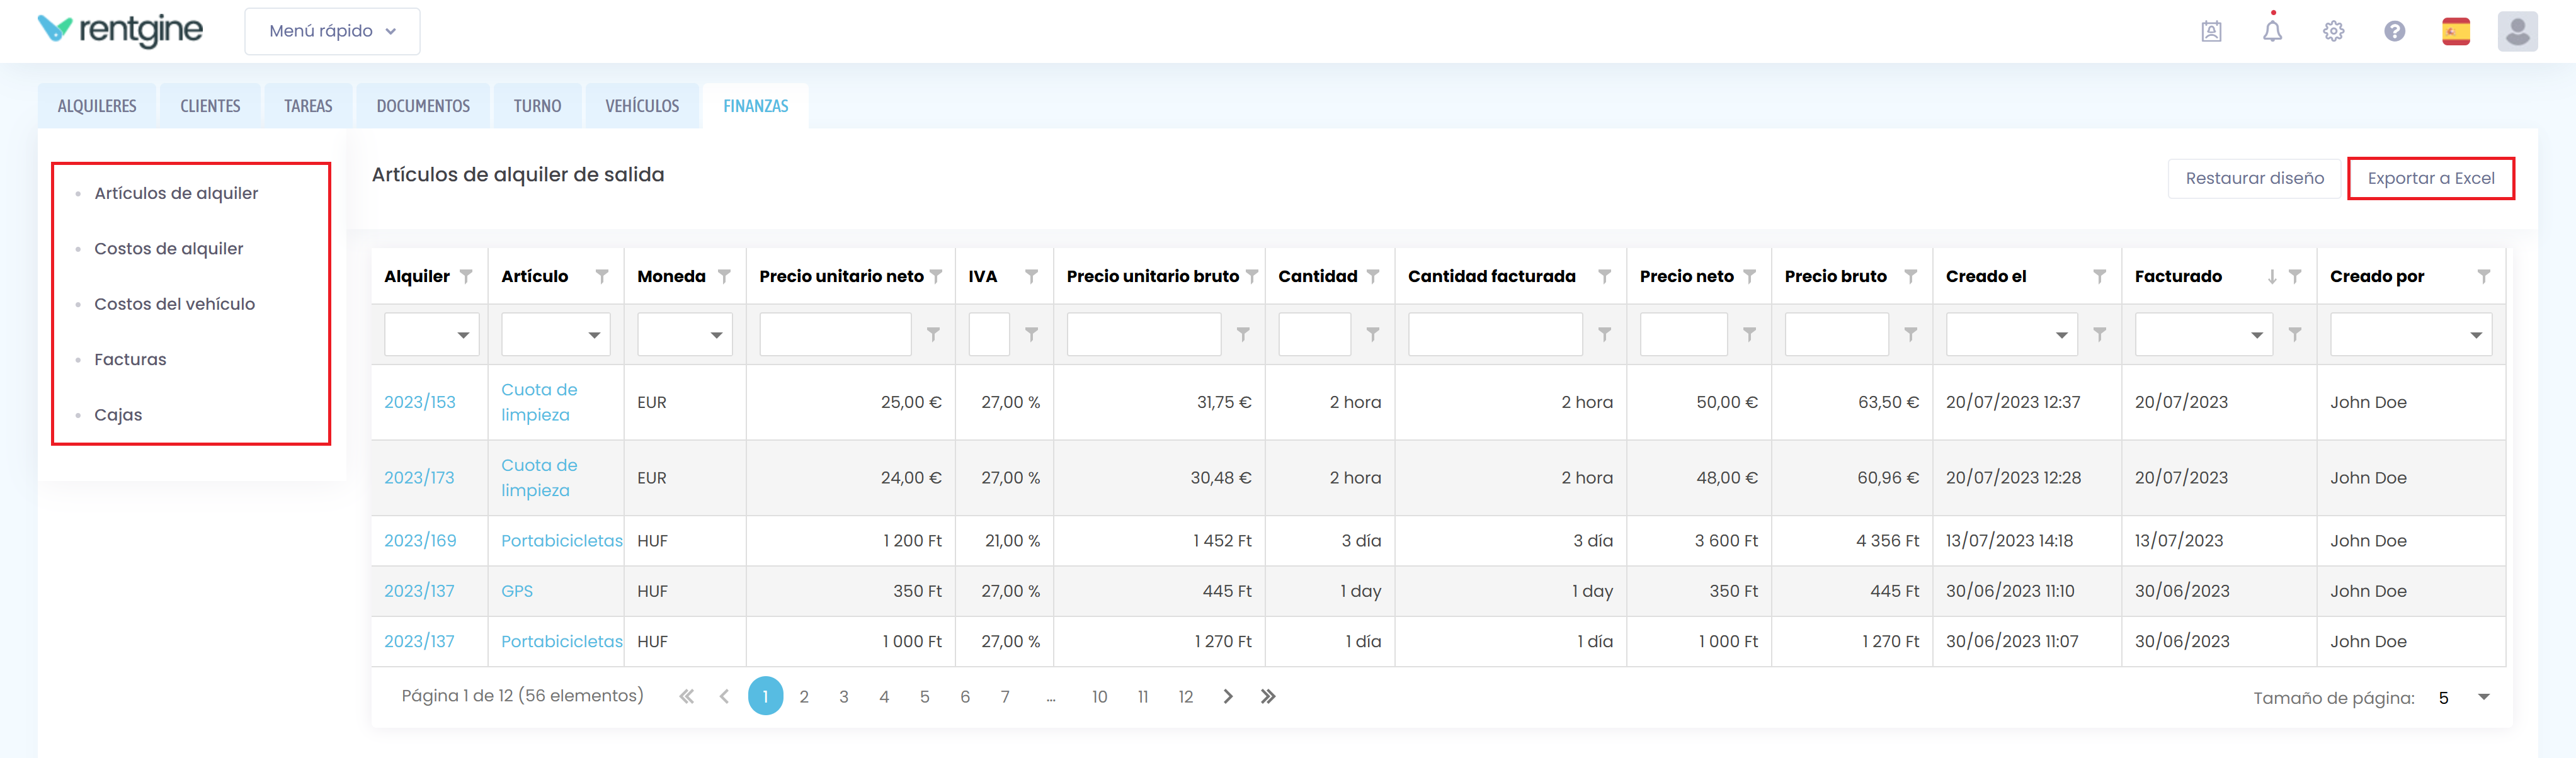Click the Precio unitario bruto filter input
The width and height of the screenshot is (2576, 758).
[1143, 335]
